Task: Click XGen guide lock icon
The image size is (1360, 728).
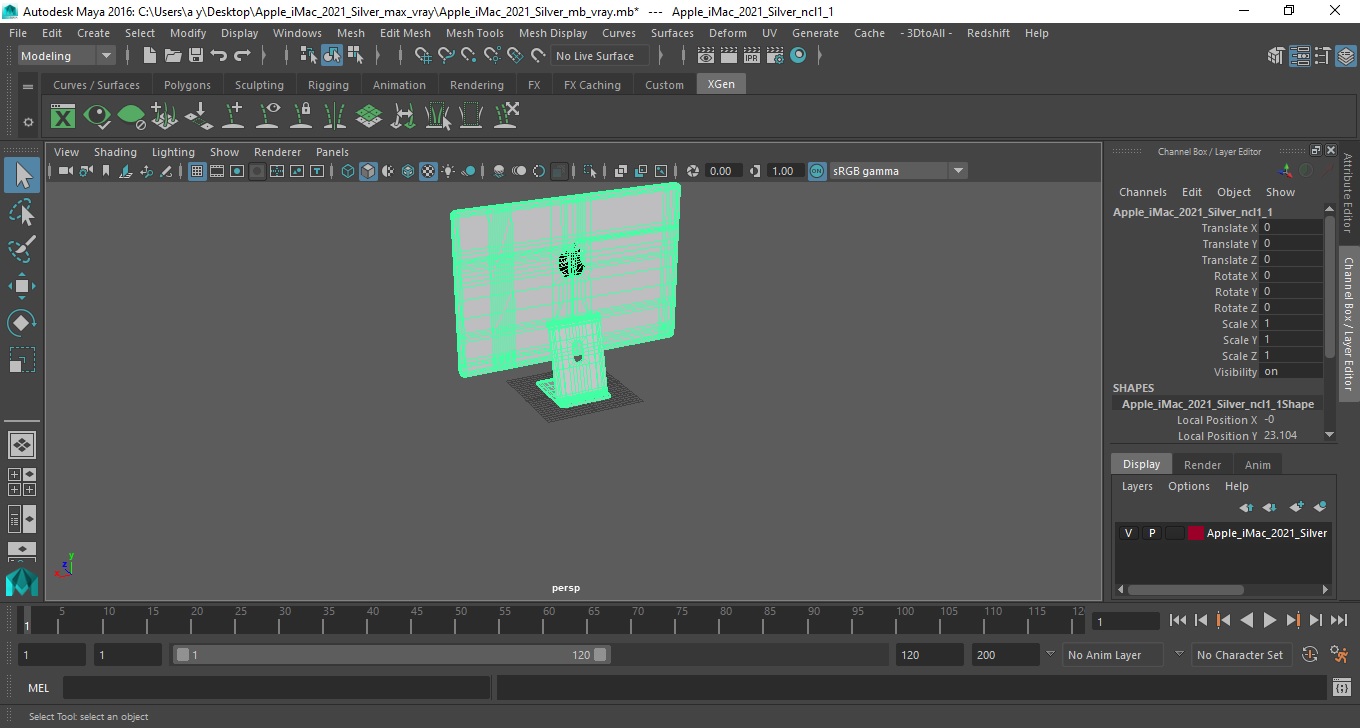Action: 301,117
